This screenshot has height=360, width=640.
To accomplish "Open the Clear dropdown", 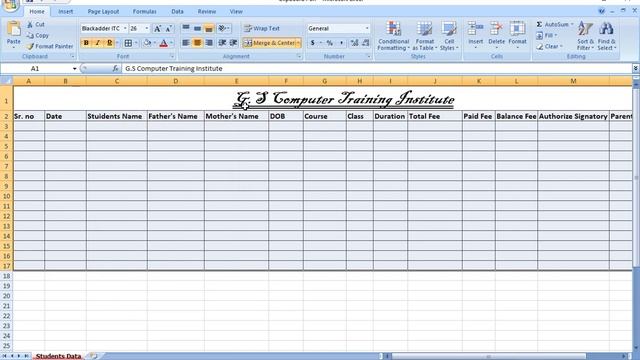I will (x=549, y=47).
